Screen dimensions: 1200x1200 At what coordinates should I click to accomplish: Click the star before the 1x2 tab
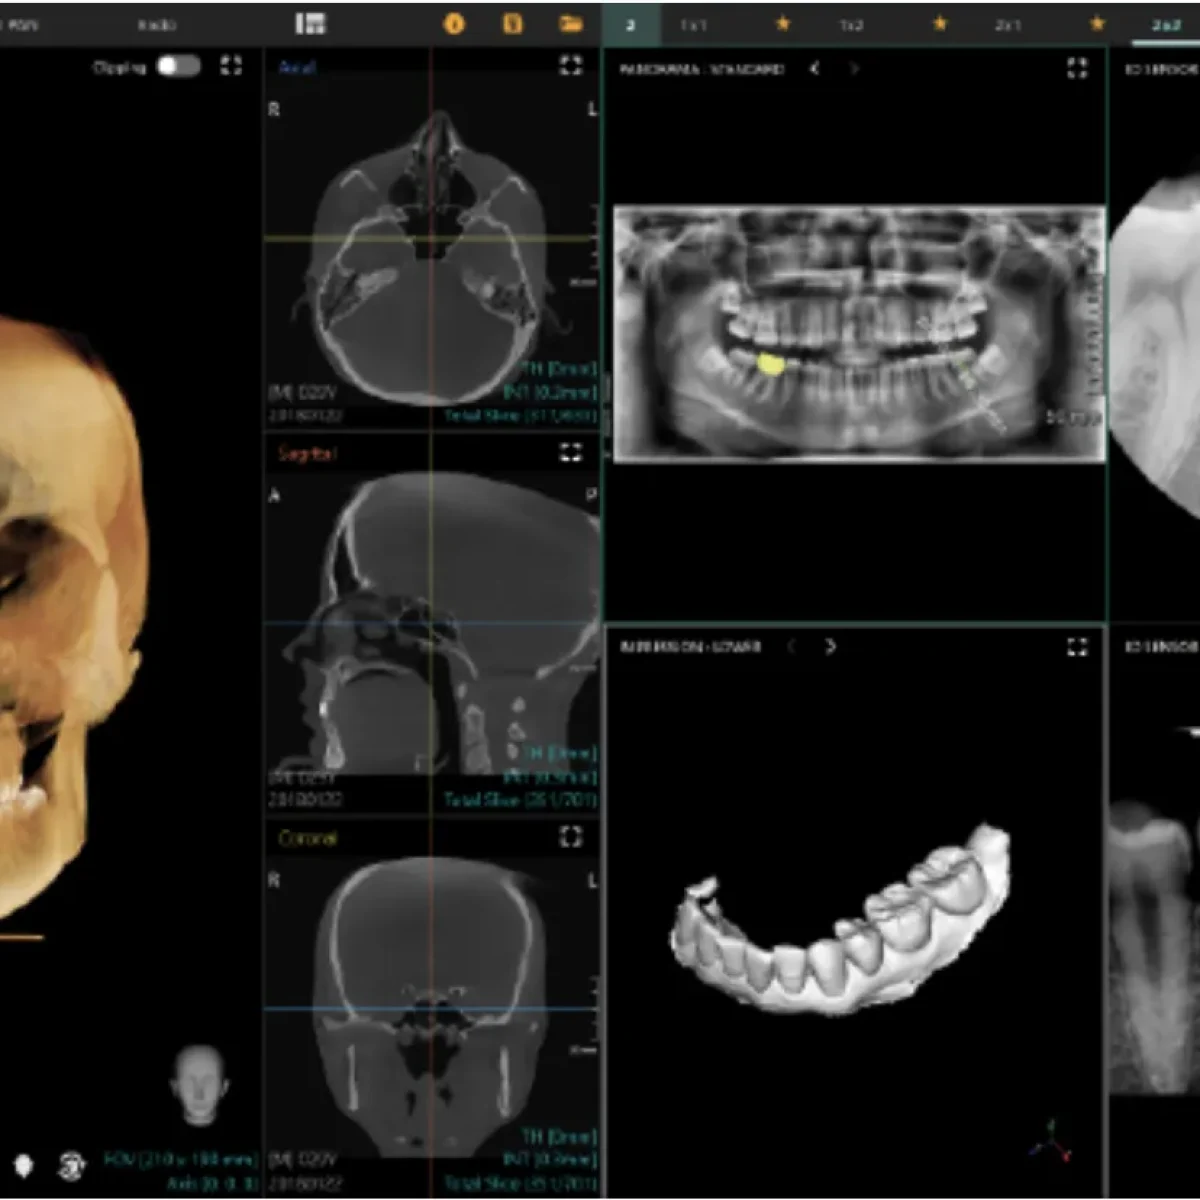point(783,24)
